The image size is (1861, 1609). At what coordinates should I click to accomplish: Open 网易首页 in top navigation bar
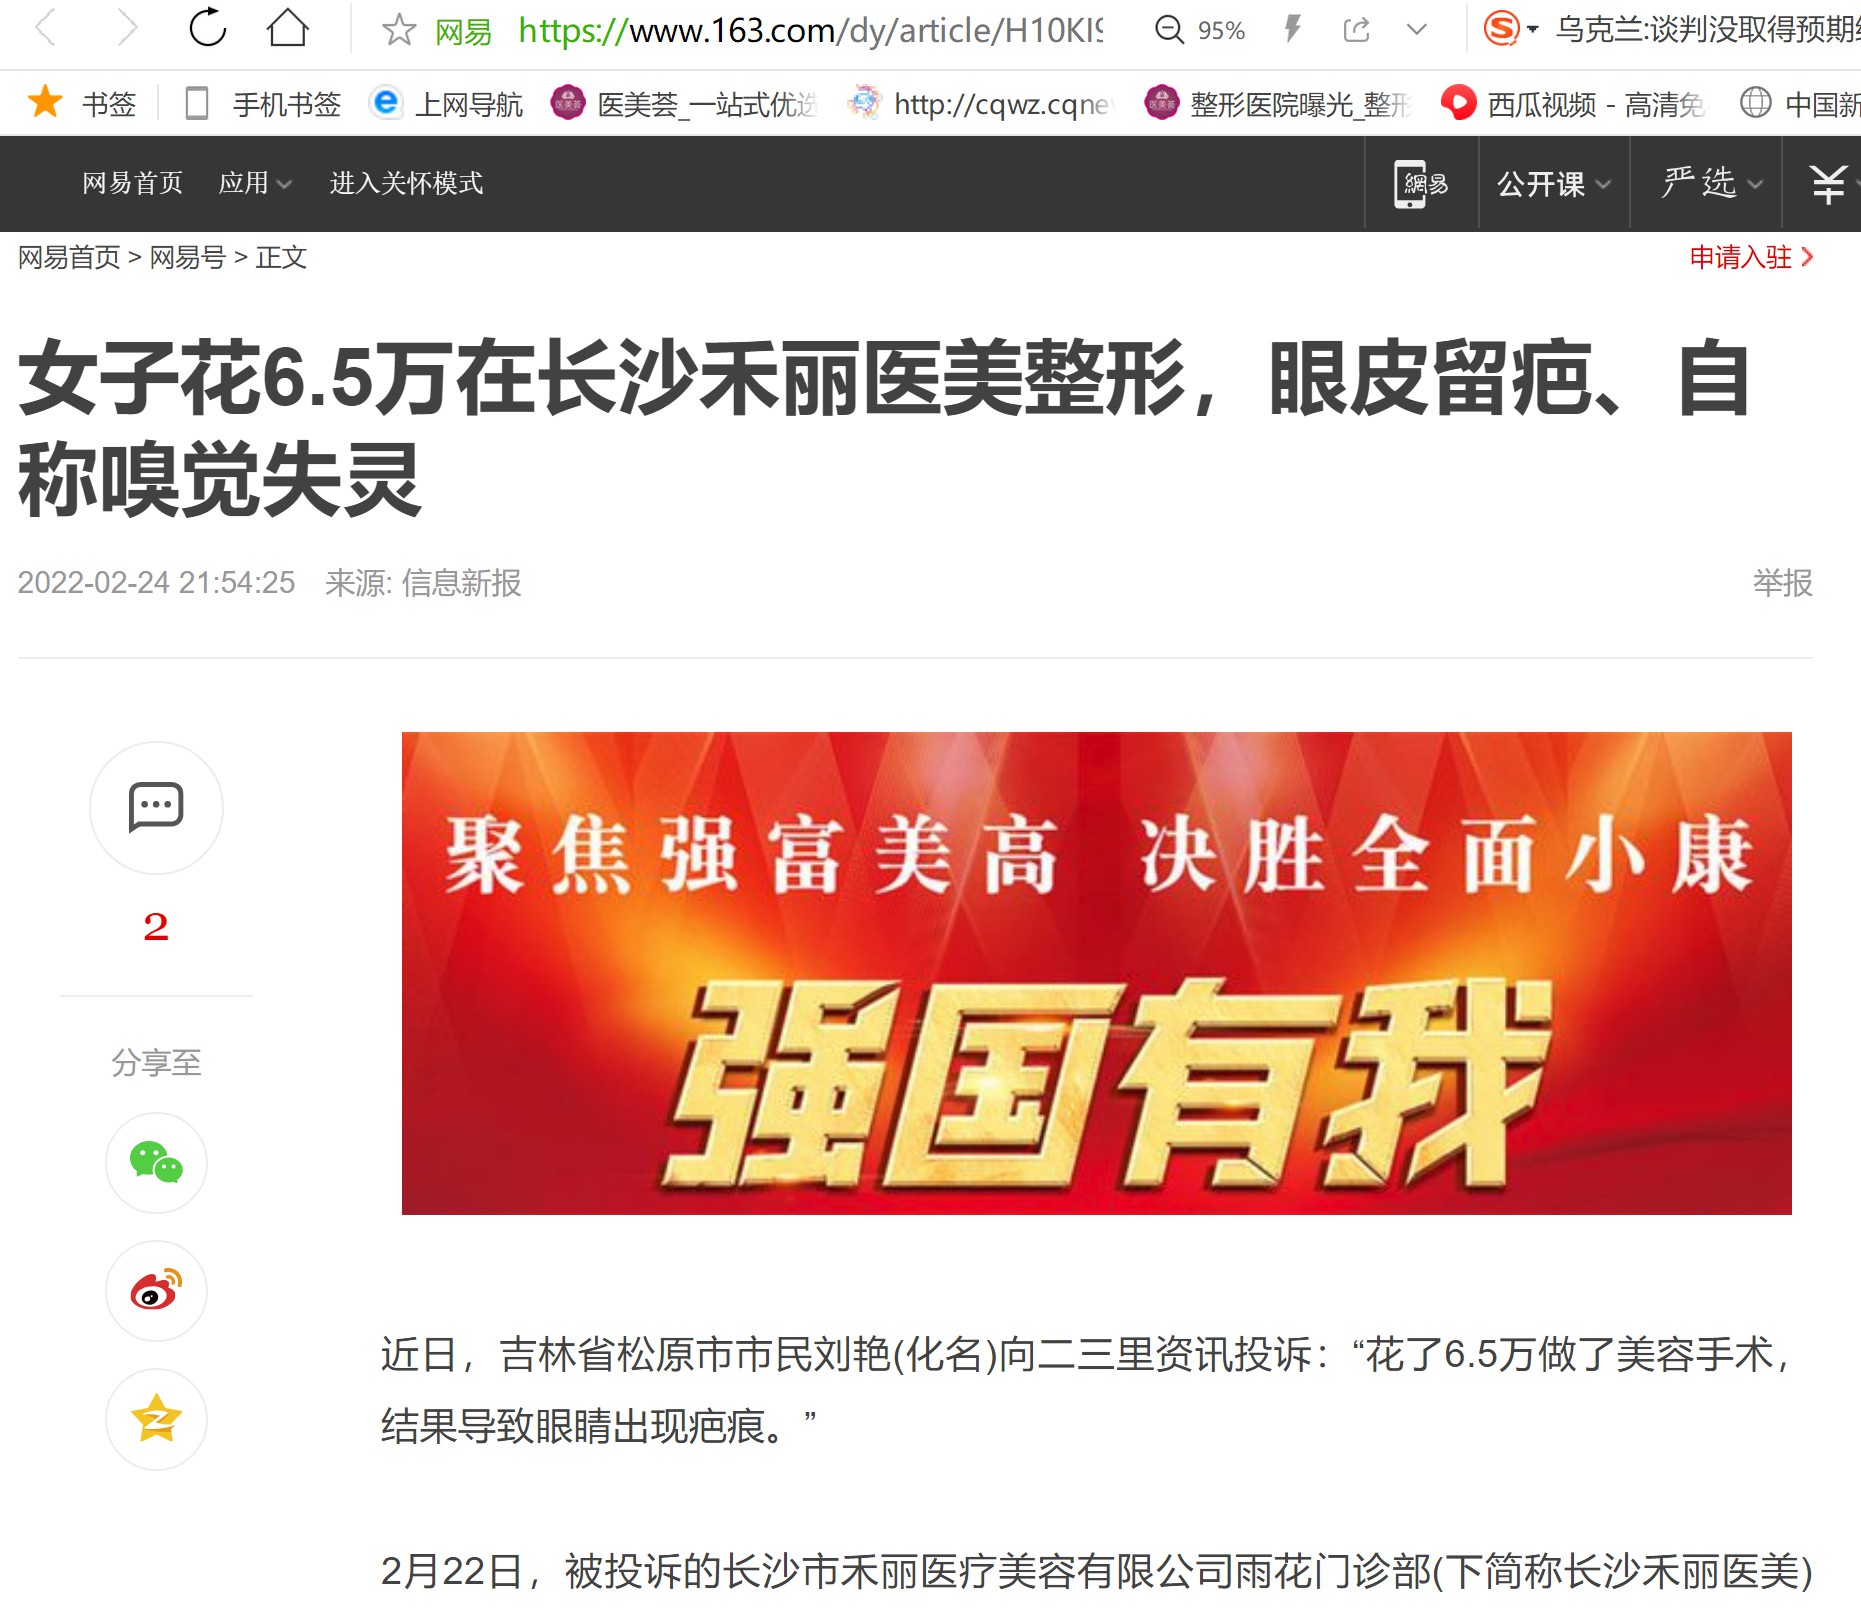click(x=132, y=183)
